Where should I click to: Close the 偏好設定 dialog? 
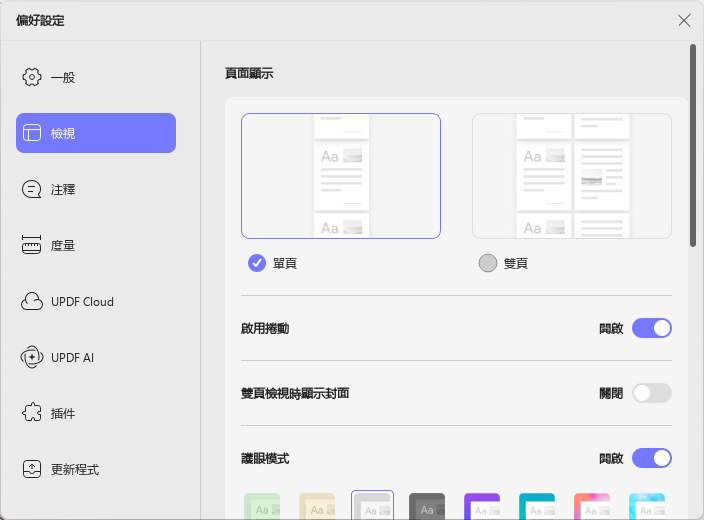[684, 20]
